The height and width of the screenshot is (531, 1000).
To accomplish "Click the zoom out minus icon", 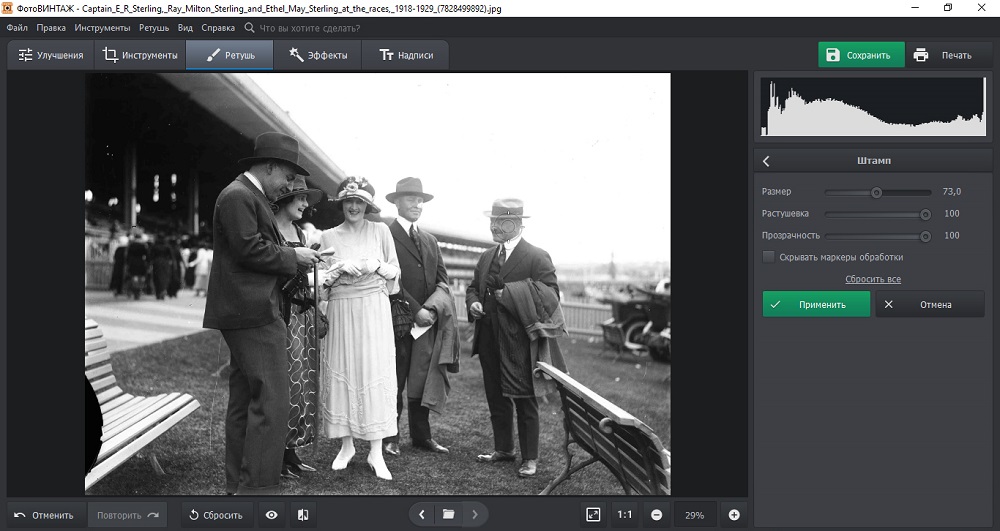I will point(656,515).
